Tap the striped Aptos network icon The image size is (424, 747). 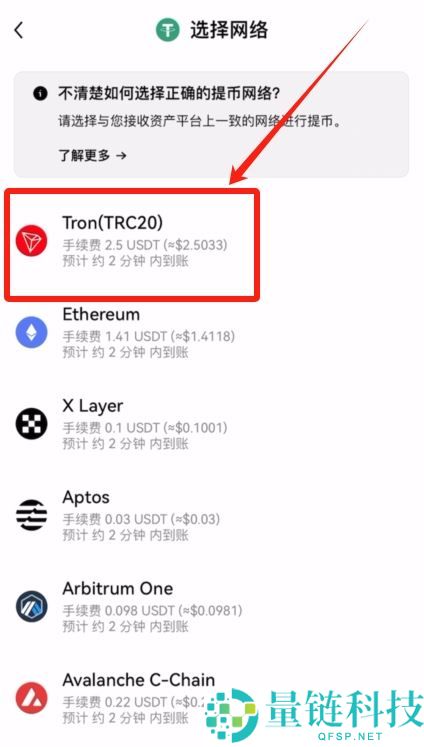click(x=32, y=515)
